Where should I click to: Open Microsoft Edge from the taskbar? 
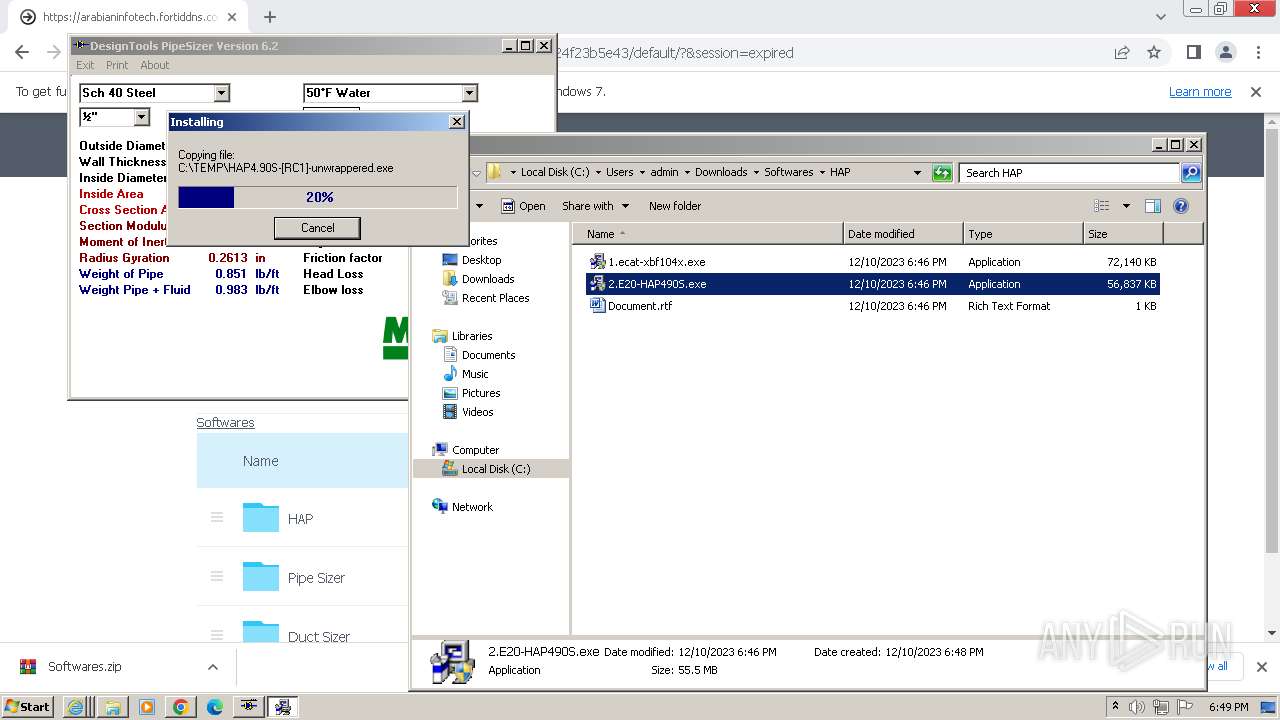point(215,707)
